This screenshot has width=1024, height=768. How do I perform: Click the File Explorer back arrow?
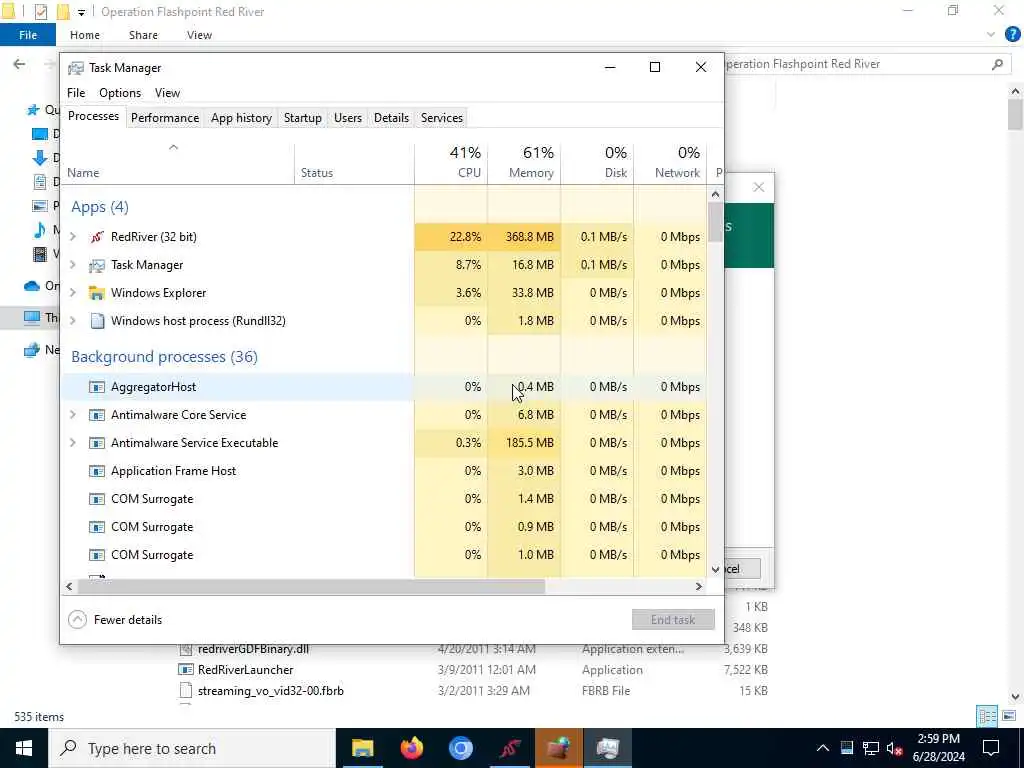pos(20,64)
